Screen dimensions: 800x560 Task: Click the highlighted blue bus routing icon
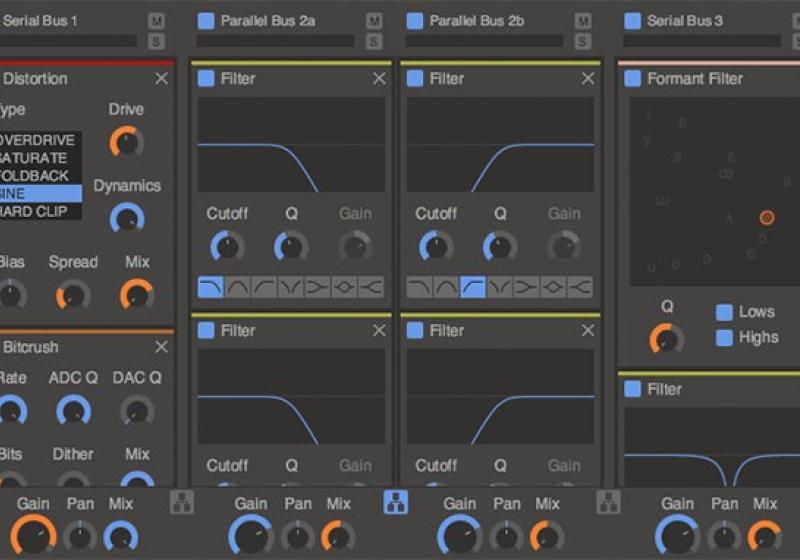[x=395, y=502]
